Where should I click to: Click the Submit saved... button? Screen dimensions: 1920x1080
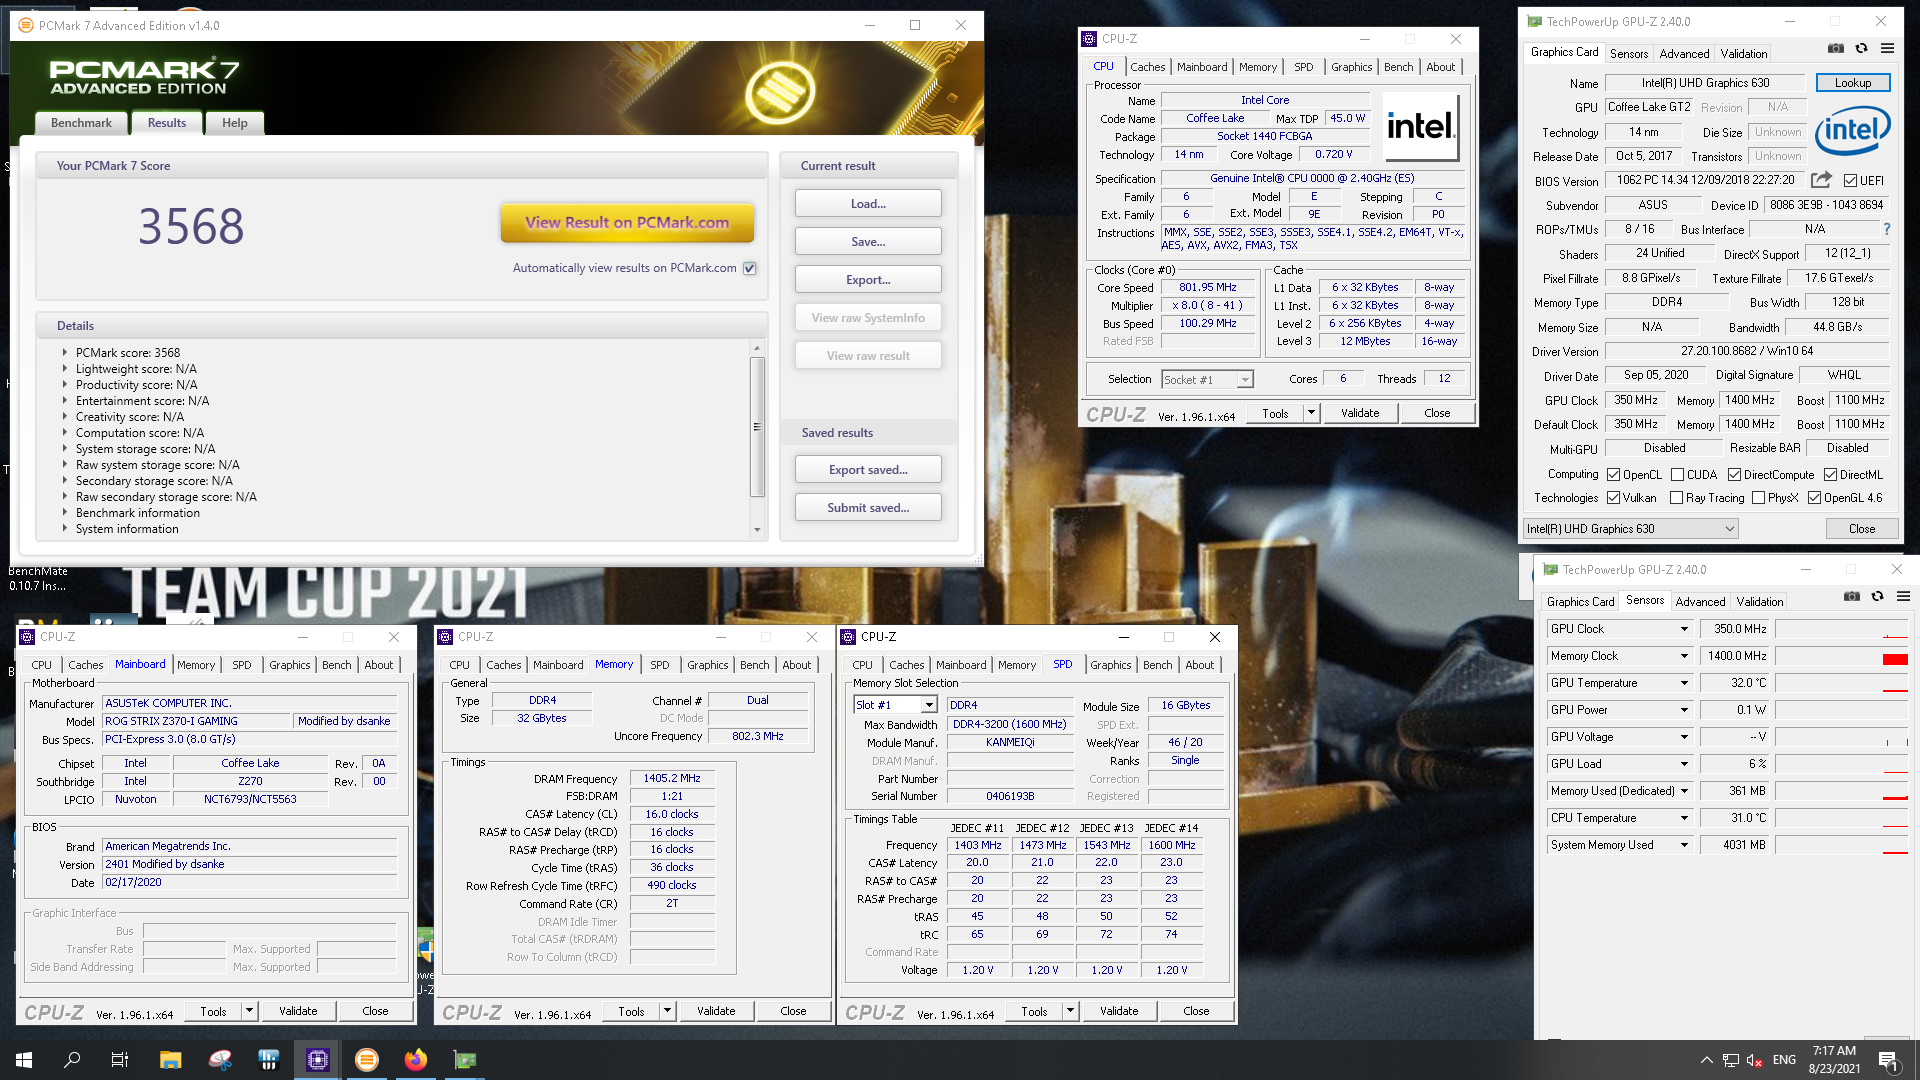click(868, 508)
